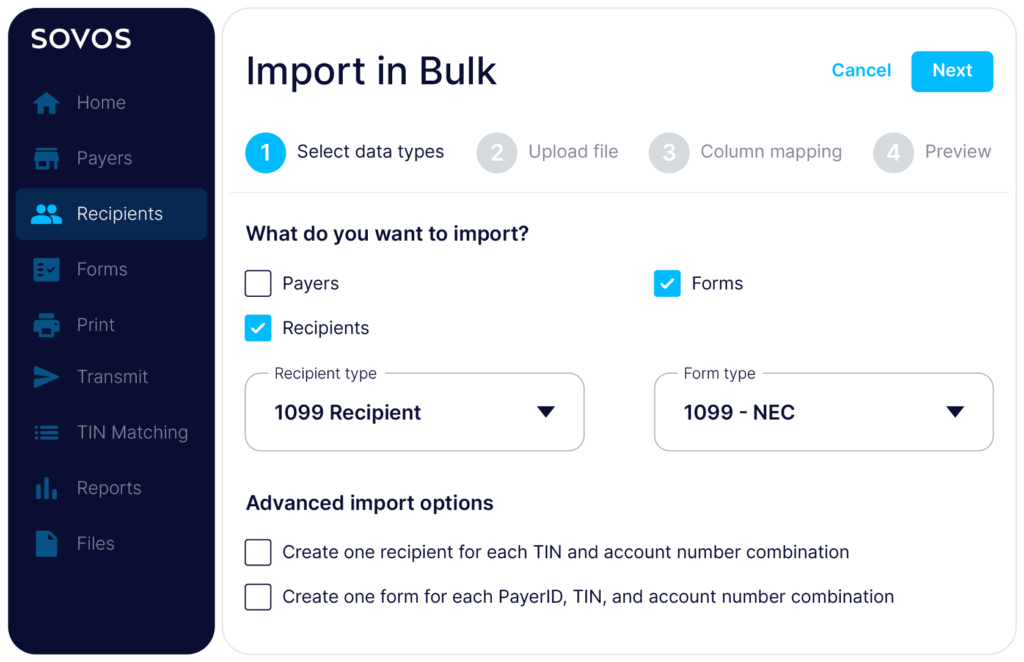The image size is (1024, 662).
Task: Click the Home house icon in sidebar
Action: tap(46, 103)
